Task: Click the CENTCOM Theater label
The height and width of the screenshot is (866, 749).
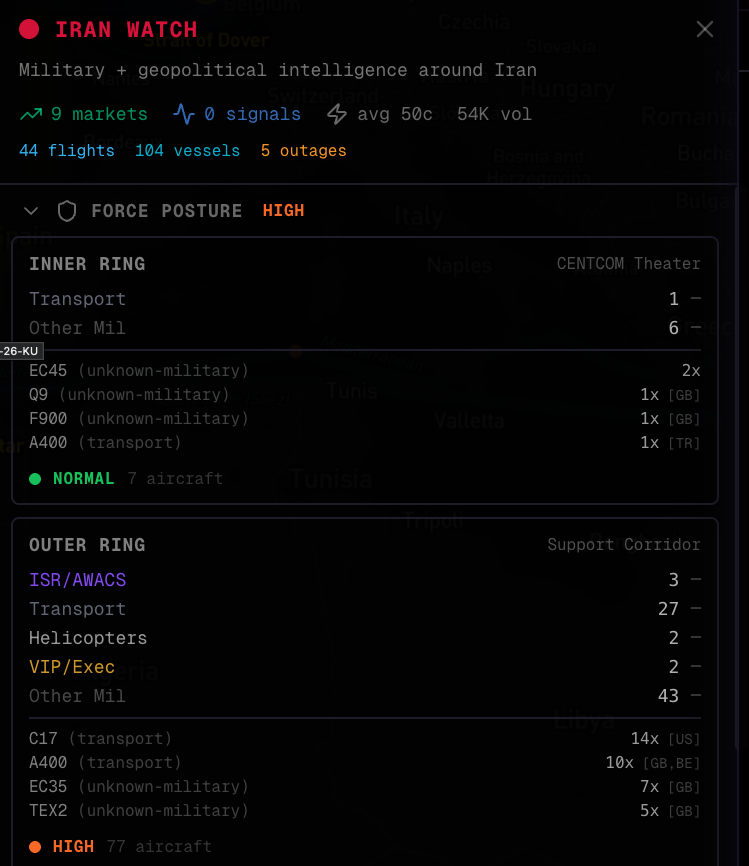Action: [x=629, y=263]
